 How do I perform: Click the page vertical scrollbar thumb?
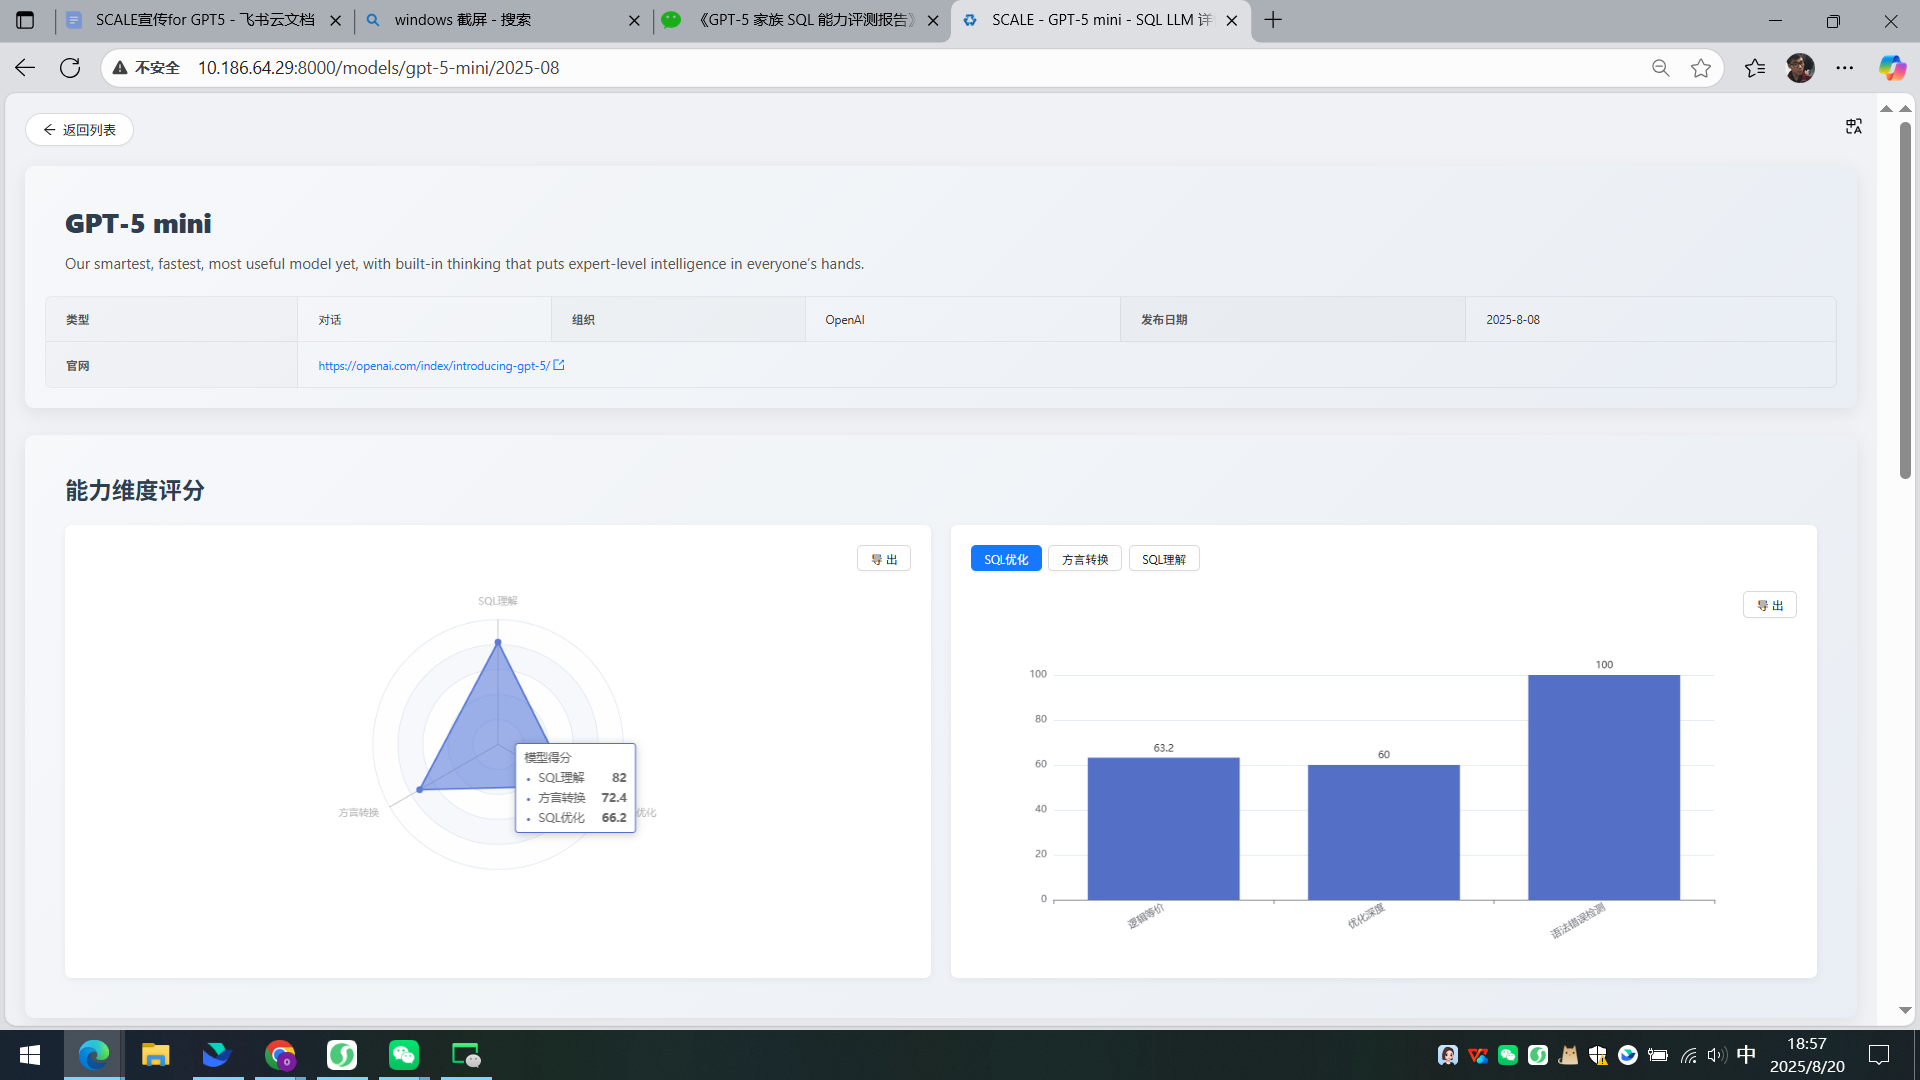coord(1905,300)
